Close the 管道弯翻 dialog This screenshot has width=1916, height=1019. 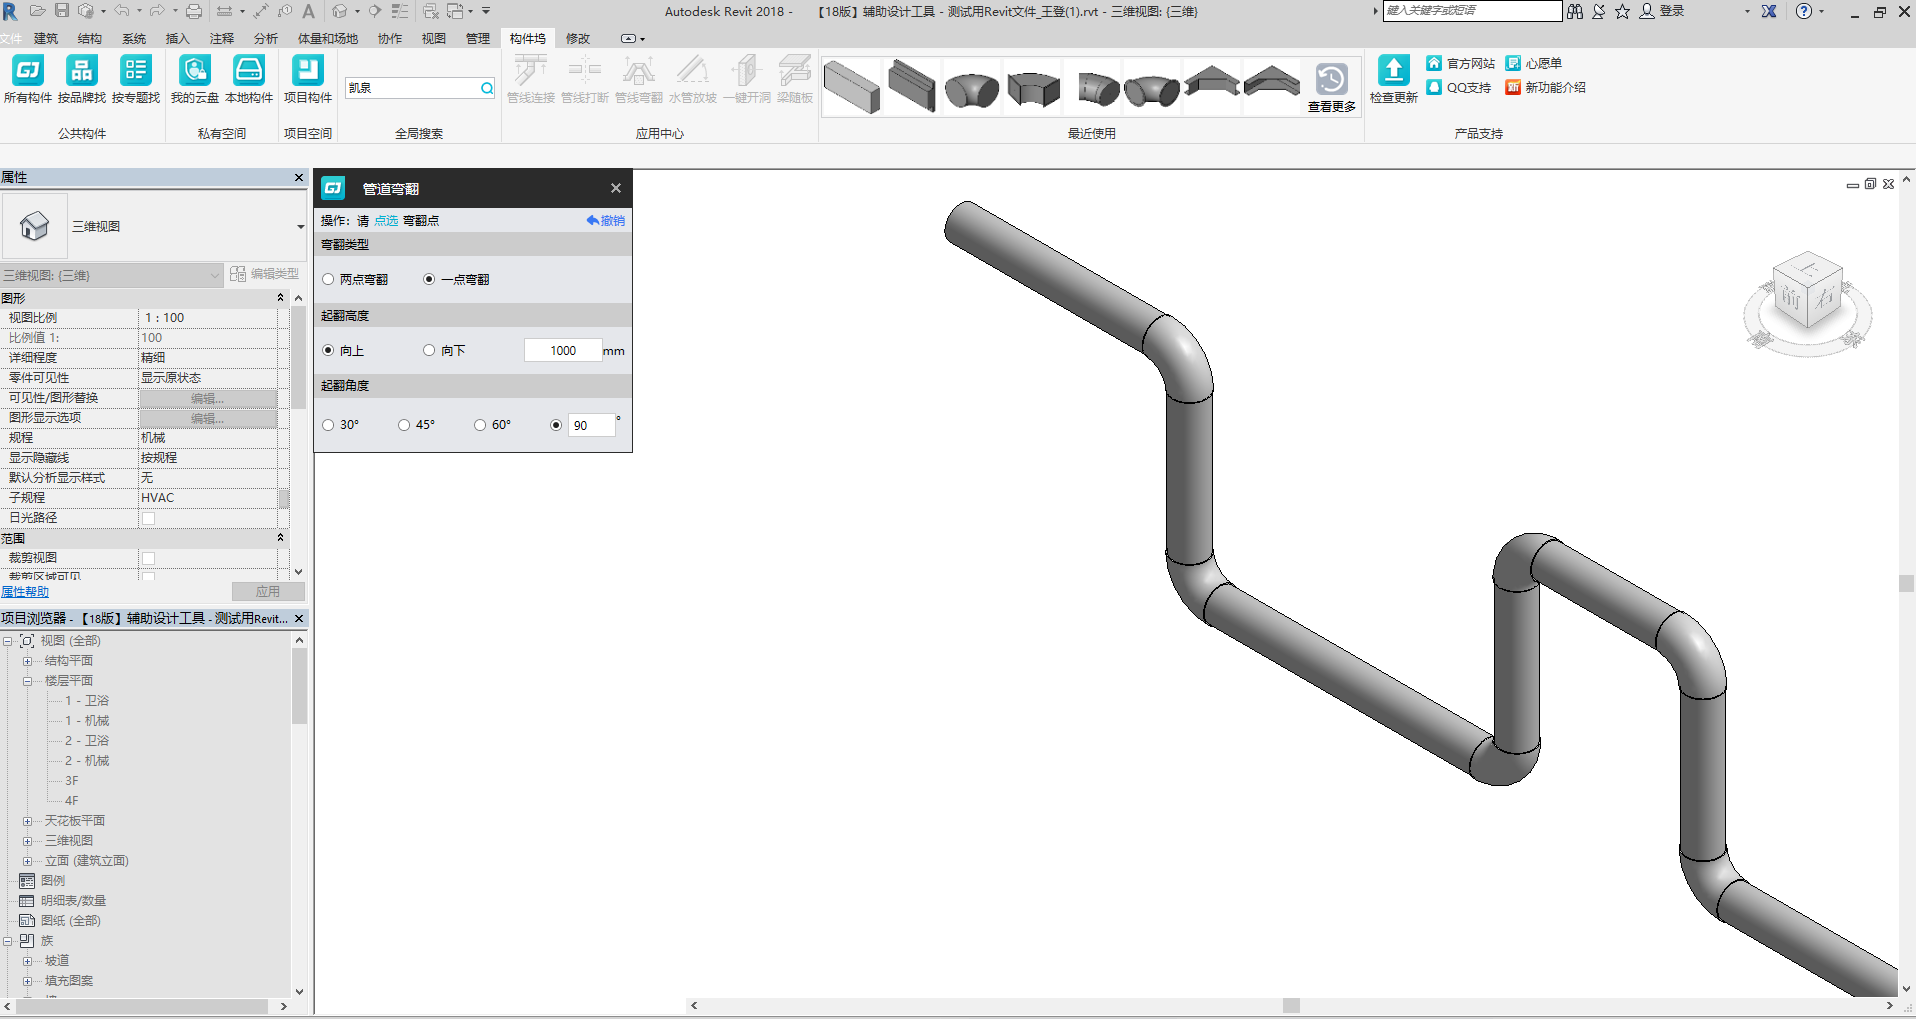616,188
